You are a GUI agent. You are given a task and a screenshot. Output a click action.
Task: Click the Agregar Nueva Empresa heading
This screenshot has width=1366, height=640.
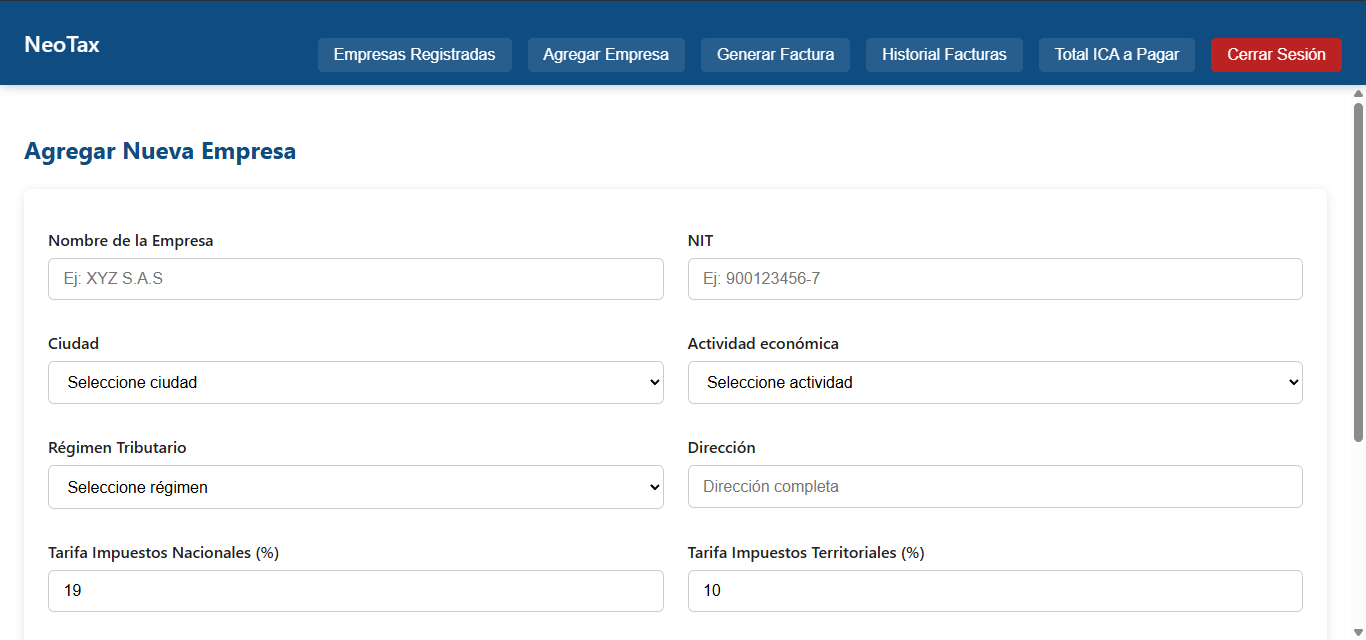point(160,152)
